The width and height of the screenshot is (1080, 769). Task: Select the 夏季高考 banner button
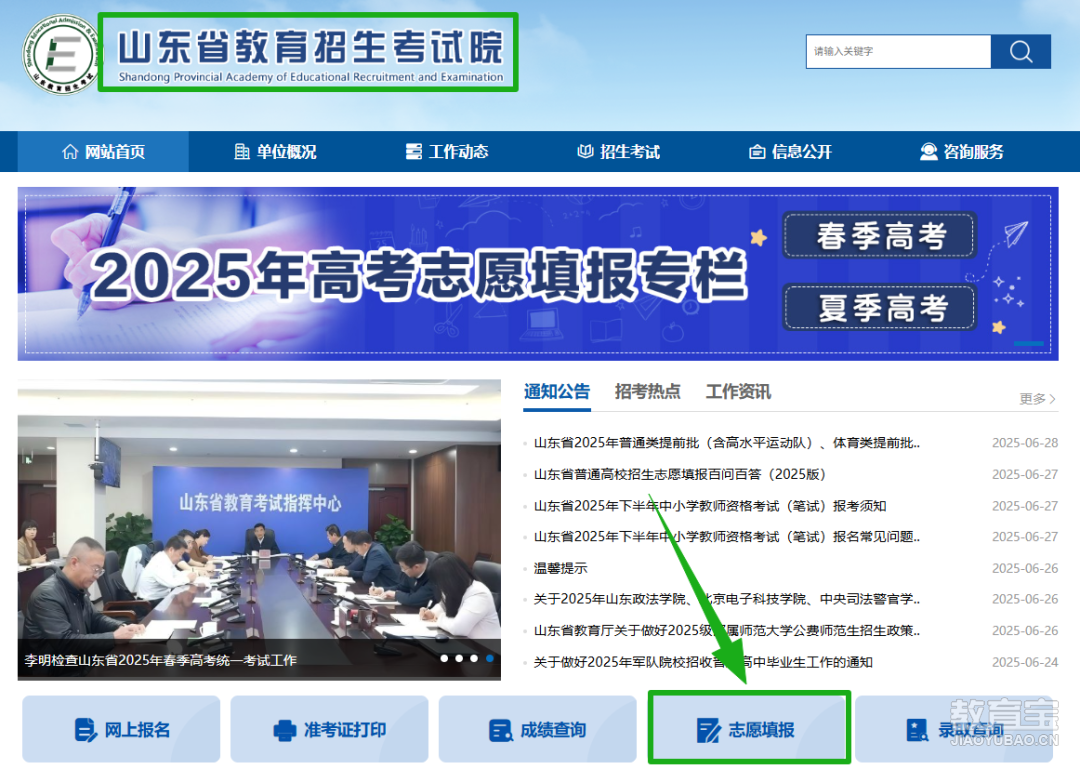pos(880,307)
